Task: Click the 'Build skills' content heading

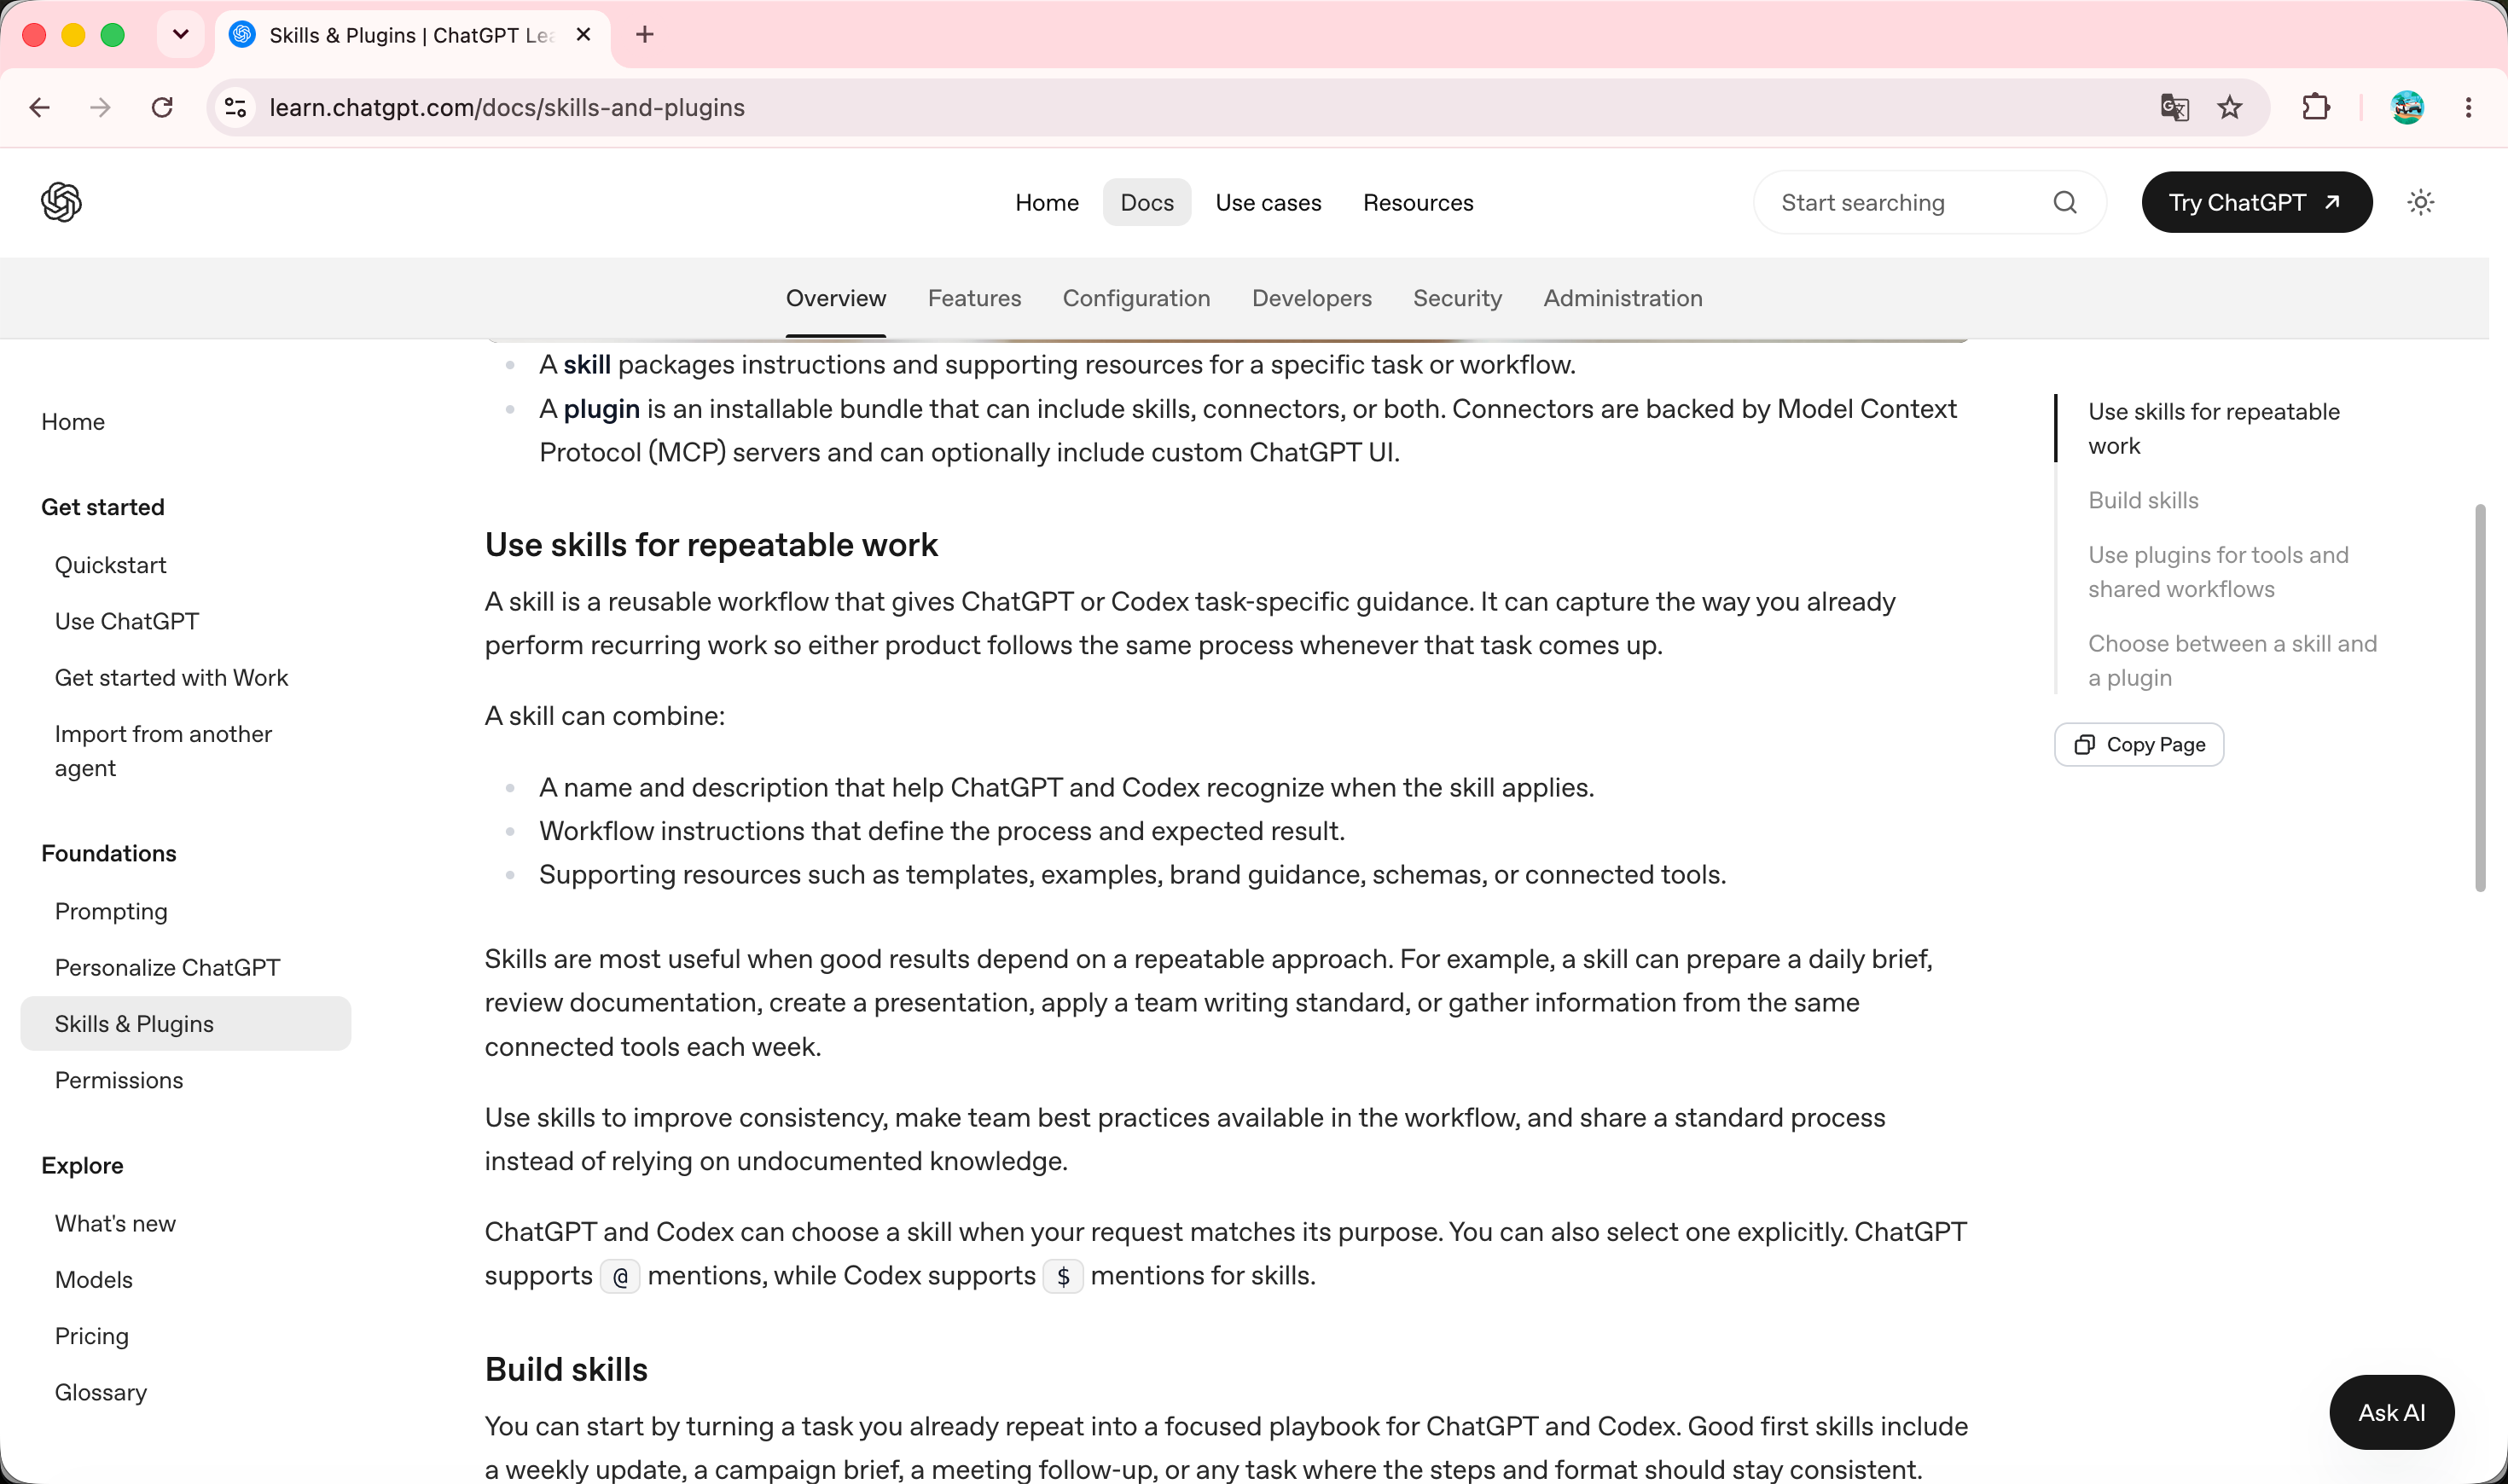Action: (x=566, y=1369)
